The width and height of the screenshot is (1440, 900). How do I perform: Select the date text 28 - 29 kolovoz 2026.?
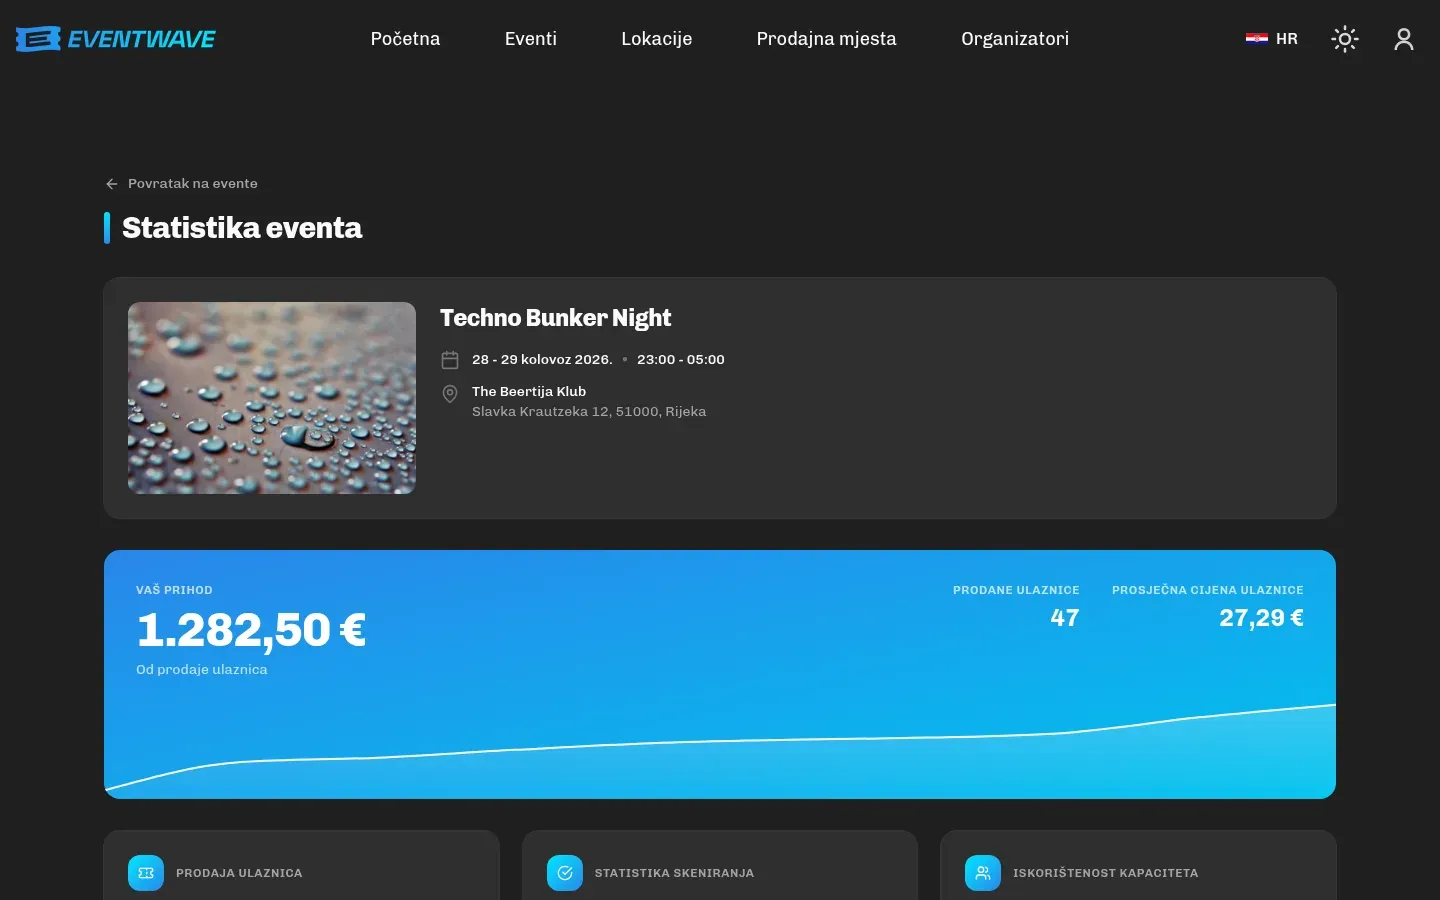click(x=542, y=360)
